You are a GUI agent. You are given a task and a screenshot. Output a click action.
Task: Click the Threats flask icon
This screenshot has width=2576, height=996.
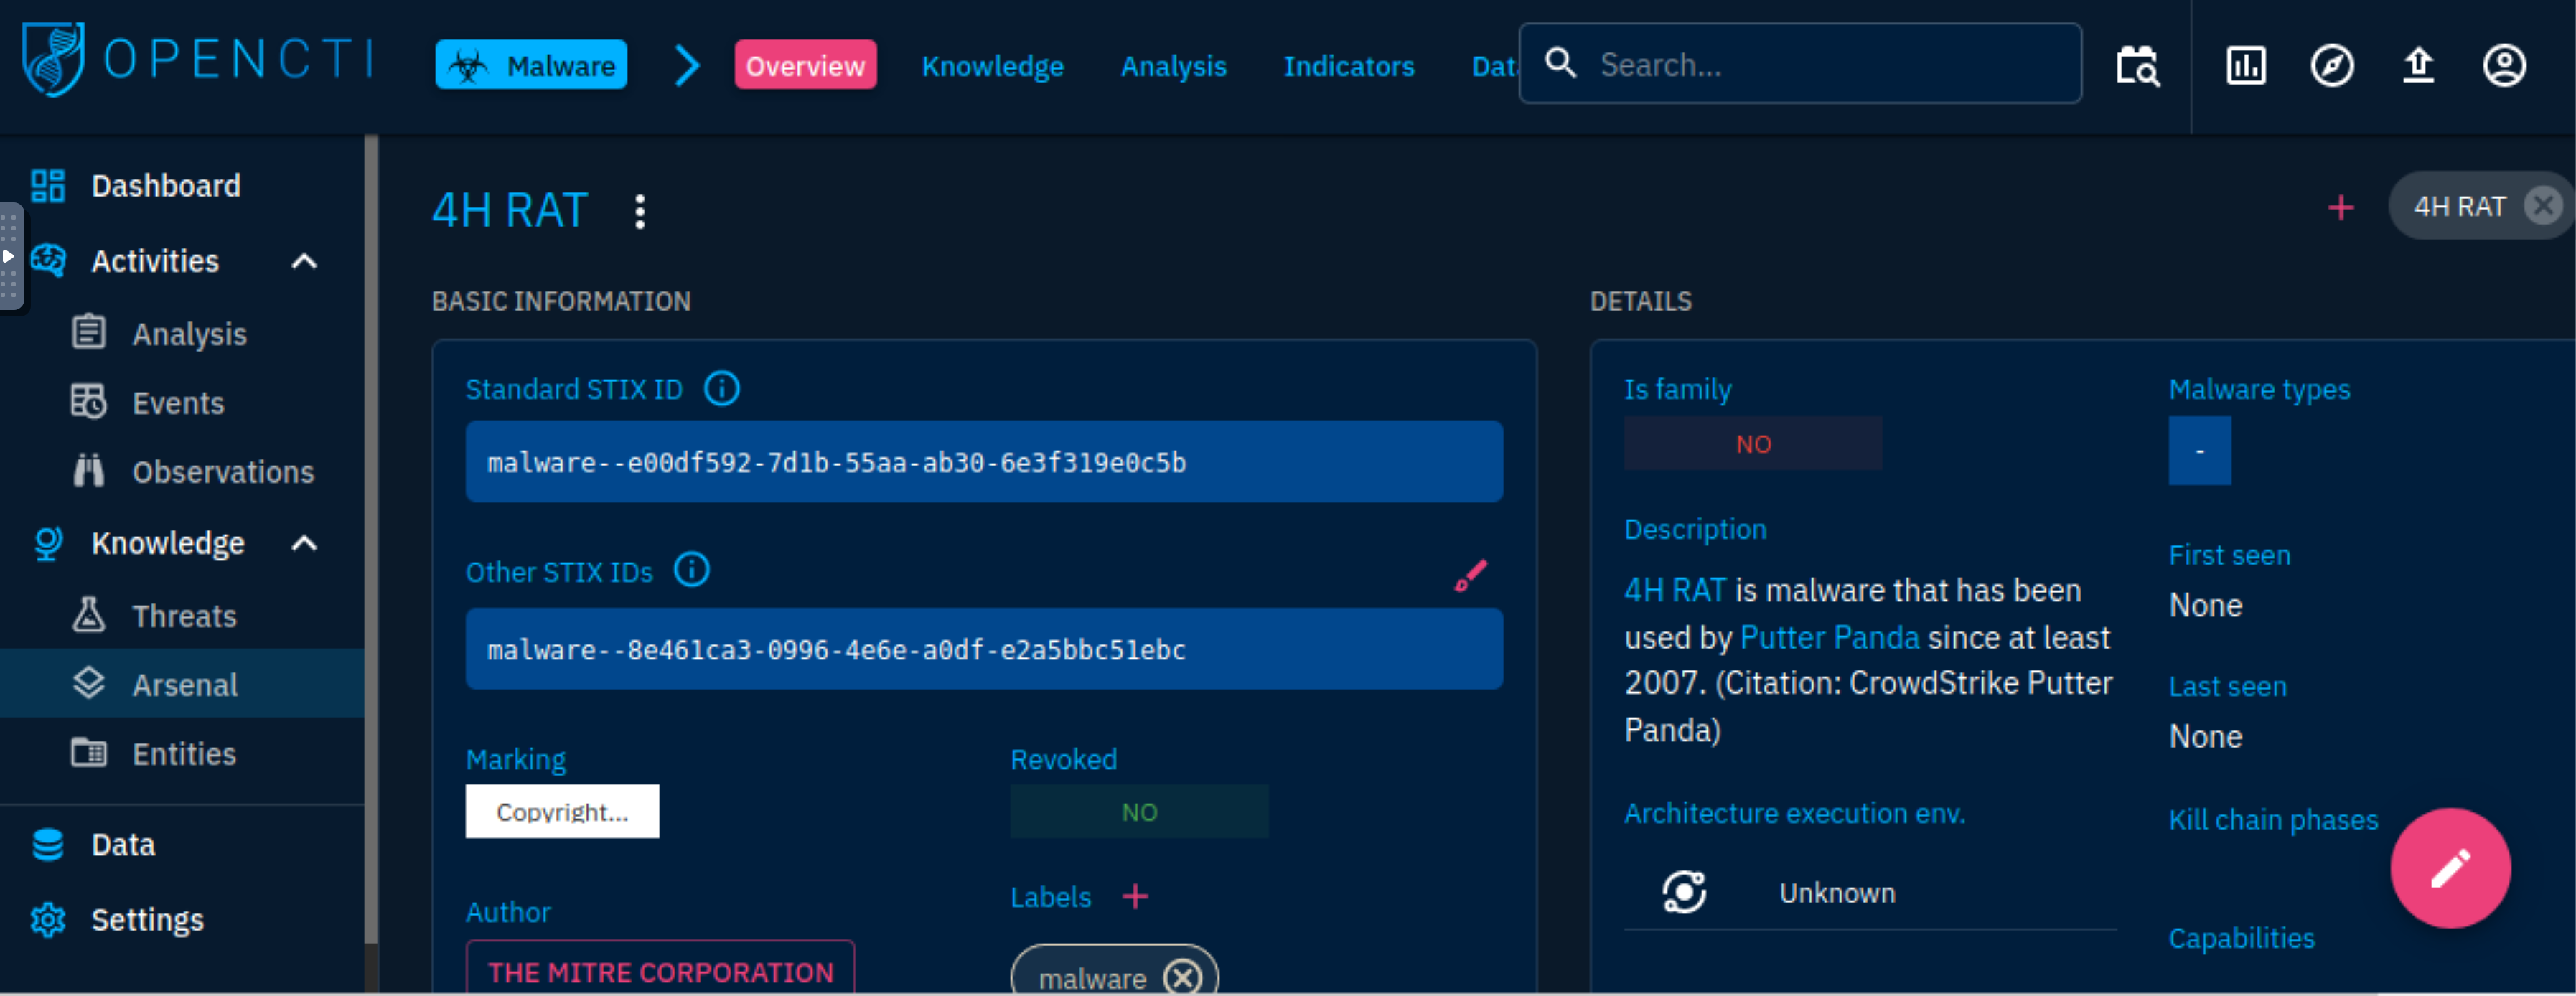88,614
